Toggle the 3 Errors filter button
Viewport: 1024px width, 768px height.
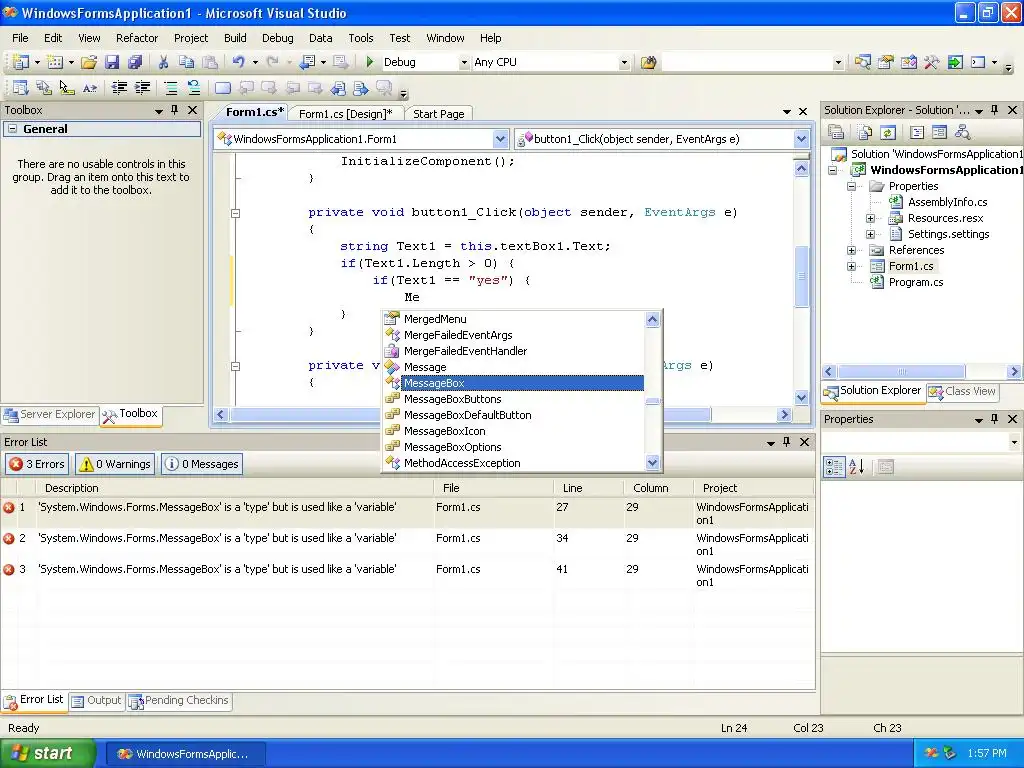click(37, 464)
